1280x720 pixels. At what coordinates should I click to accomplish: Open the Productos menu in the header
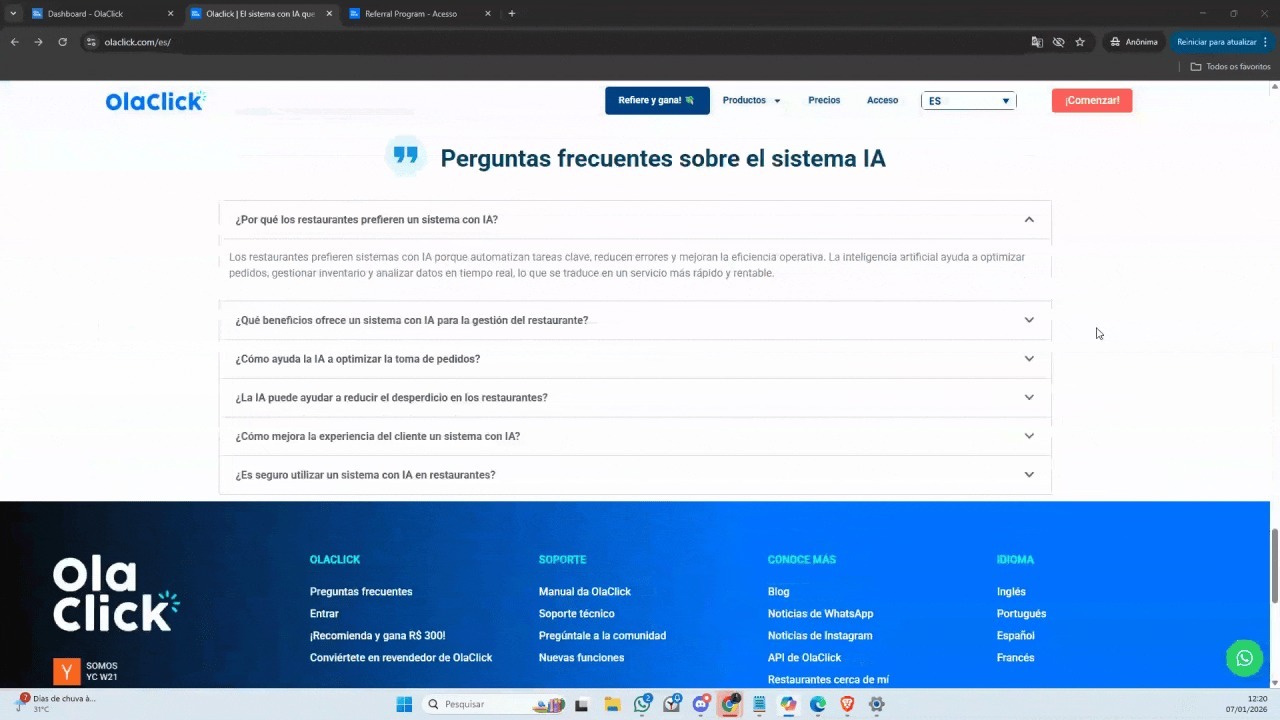click(x=751, y=100)
